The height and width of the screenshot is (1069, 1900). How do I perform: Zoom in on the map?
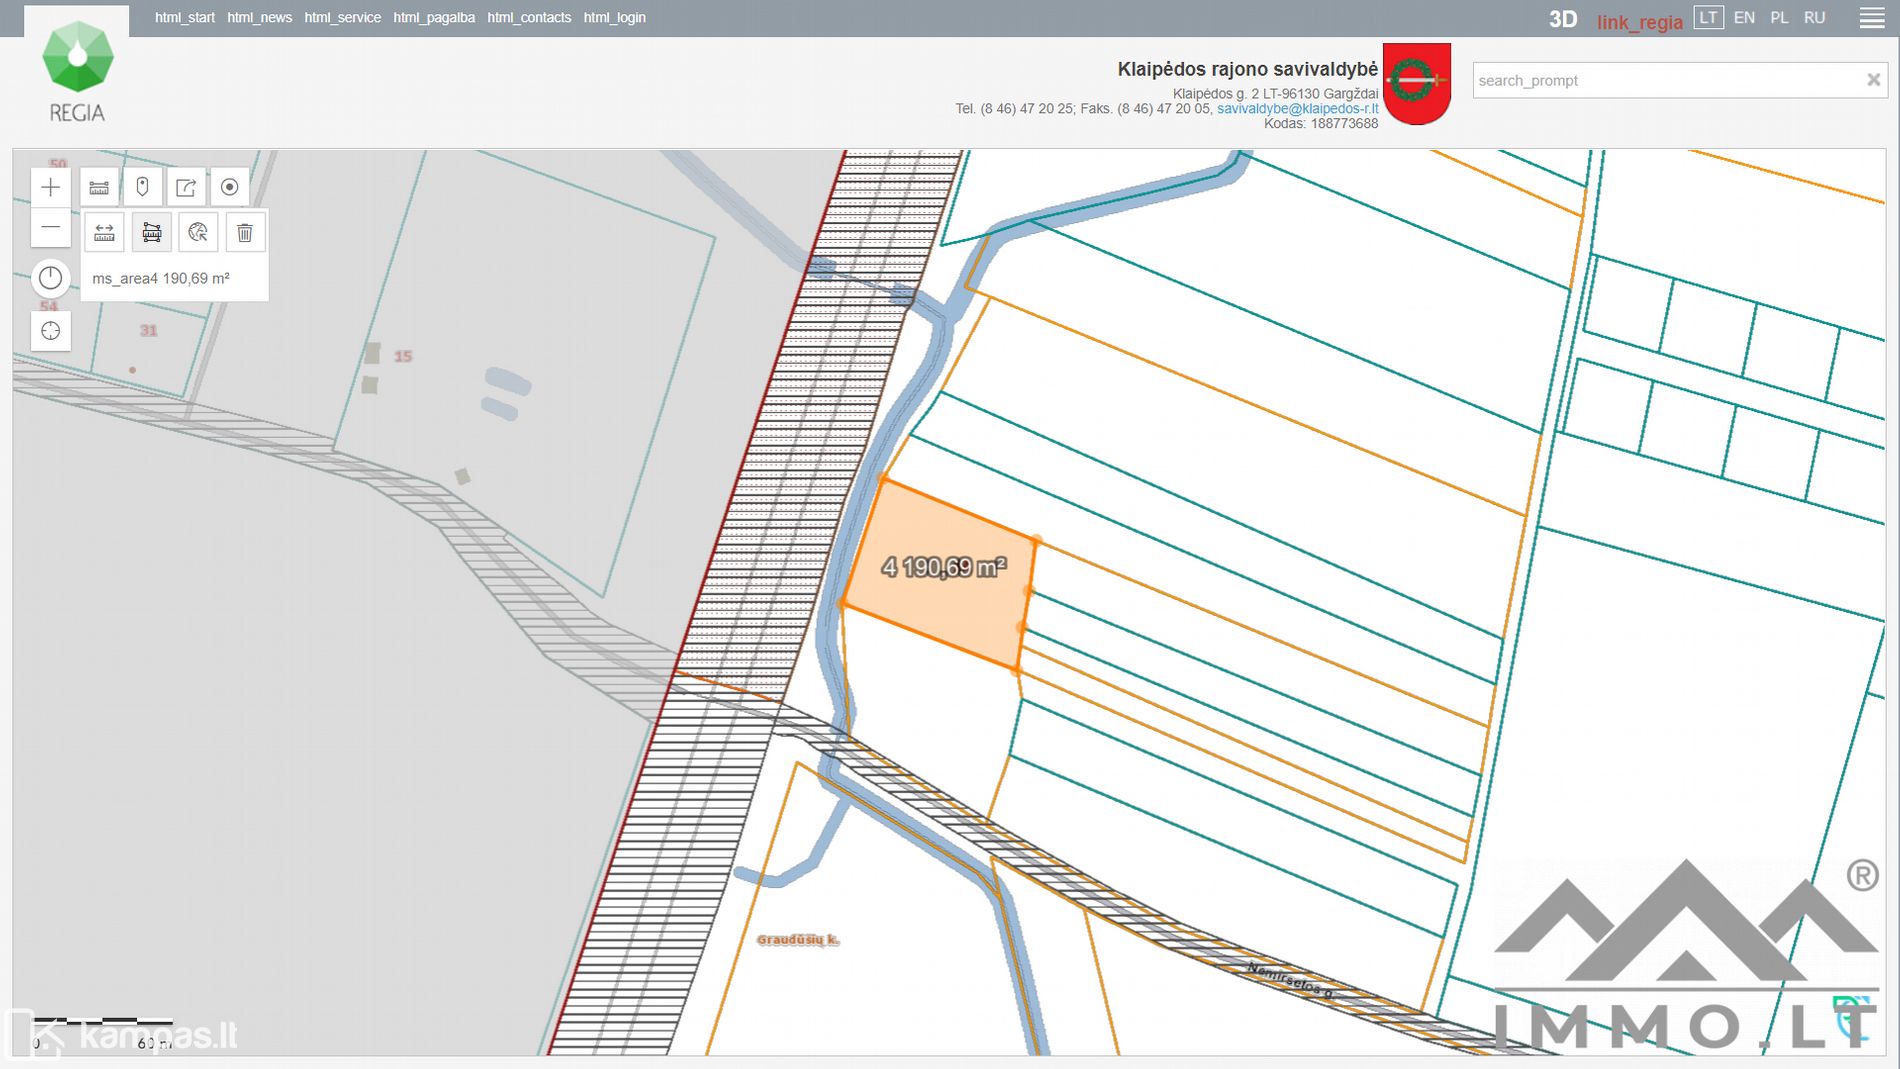click(51, 187)
